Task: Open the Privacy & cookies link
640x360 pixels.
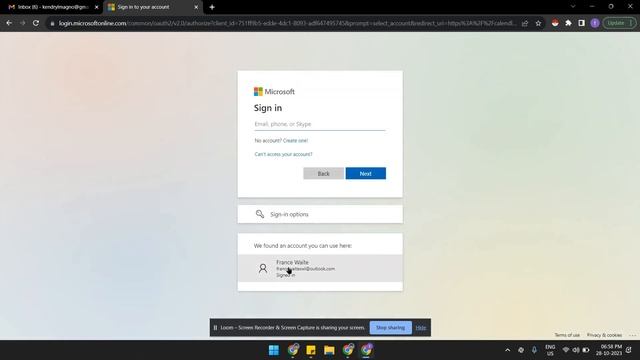Action: pyautogui.click(x=604, y=335)
